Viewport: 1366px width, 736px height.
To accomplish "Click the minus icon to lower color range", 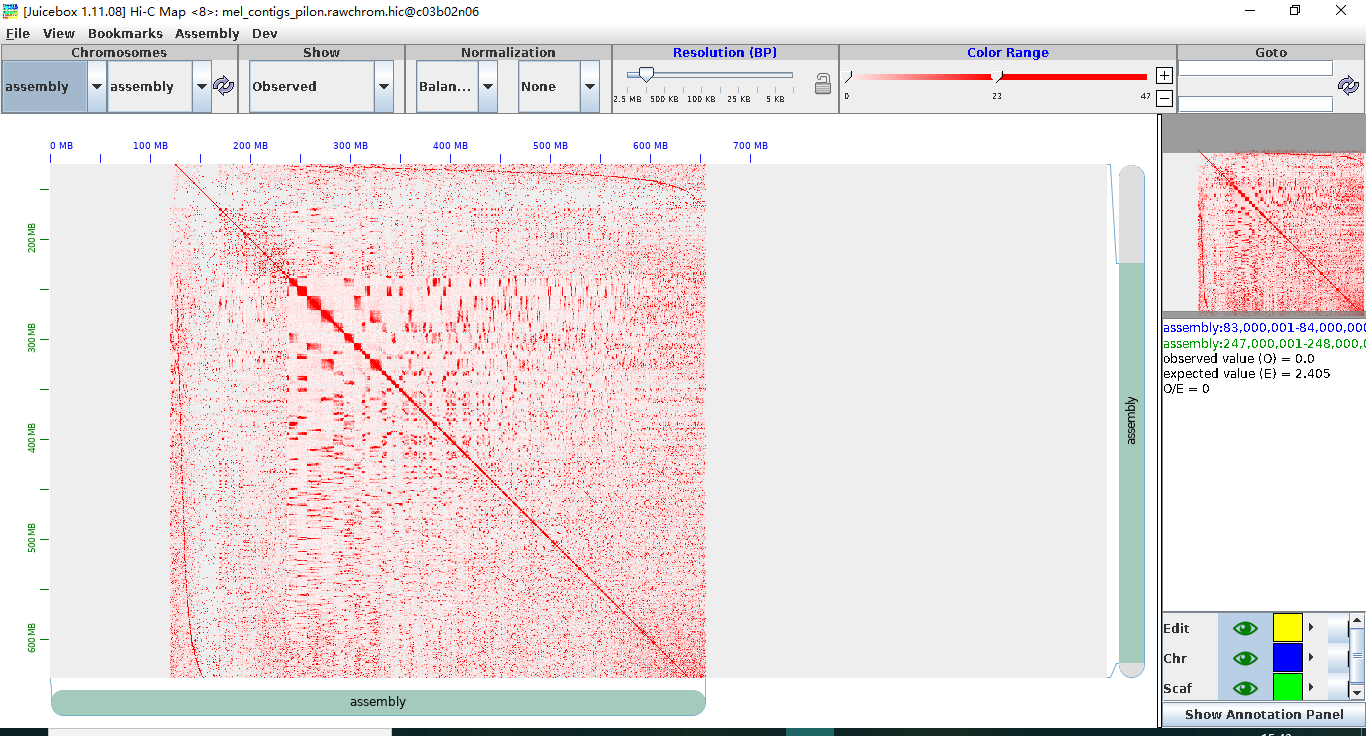I will click(x=1163, y=97).
